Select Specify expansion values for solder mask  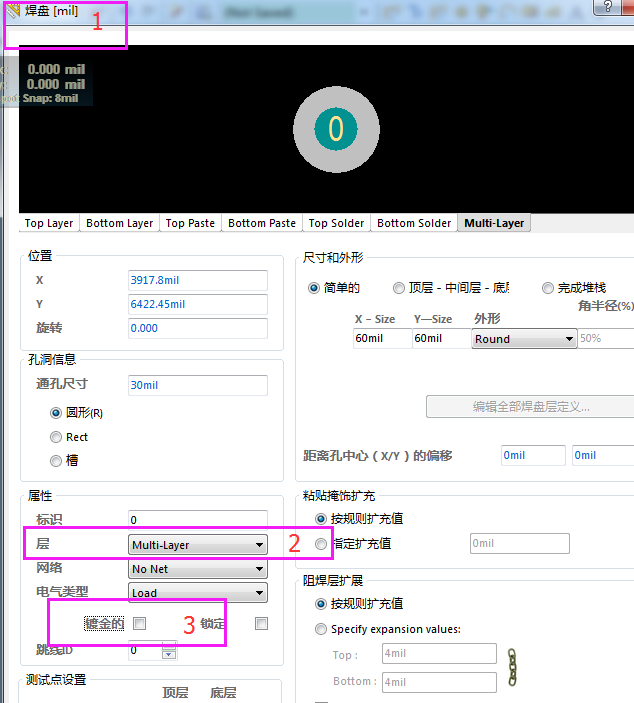pos(321,629)
